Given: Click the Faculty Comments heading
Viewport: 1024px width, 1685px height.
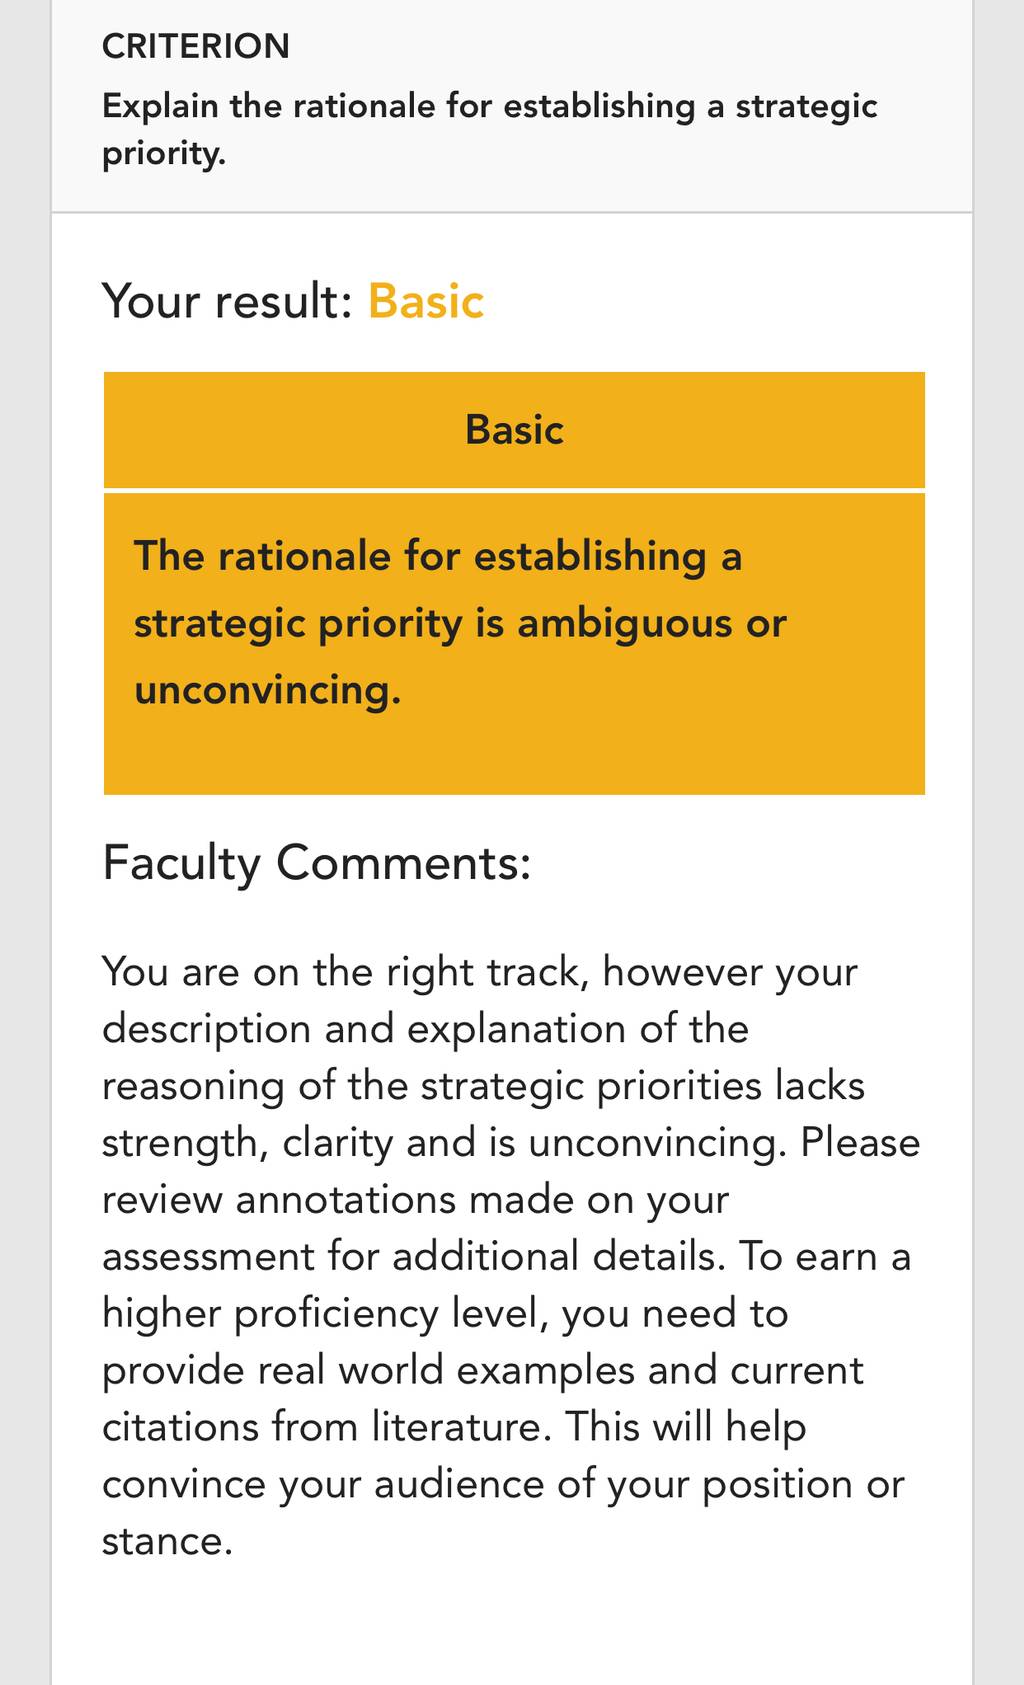Looking at the screenshot, I should [317, 863].
